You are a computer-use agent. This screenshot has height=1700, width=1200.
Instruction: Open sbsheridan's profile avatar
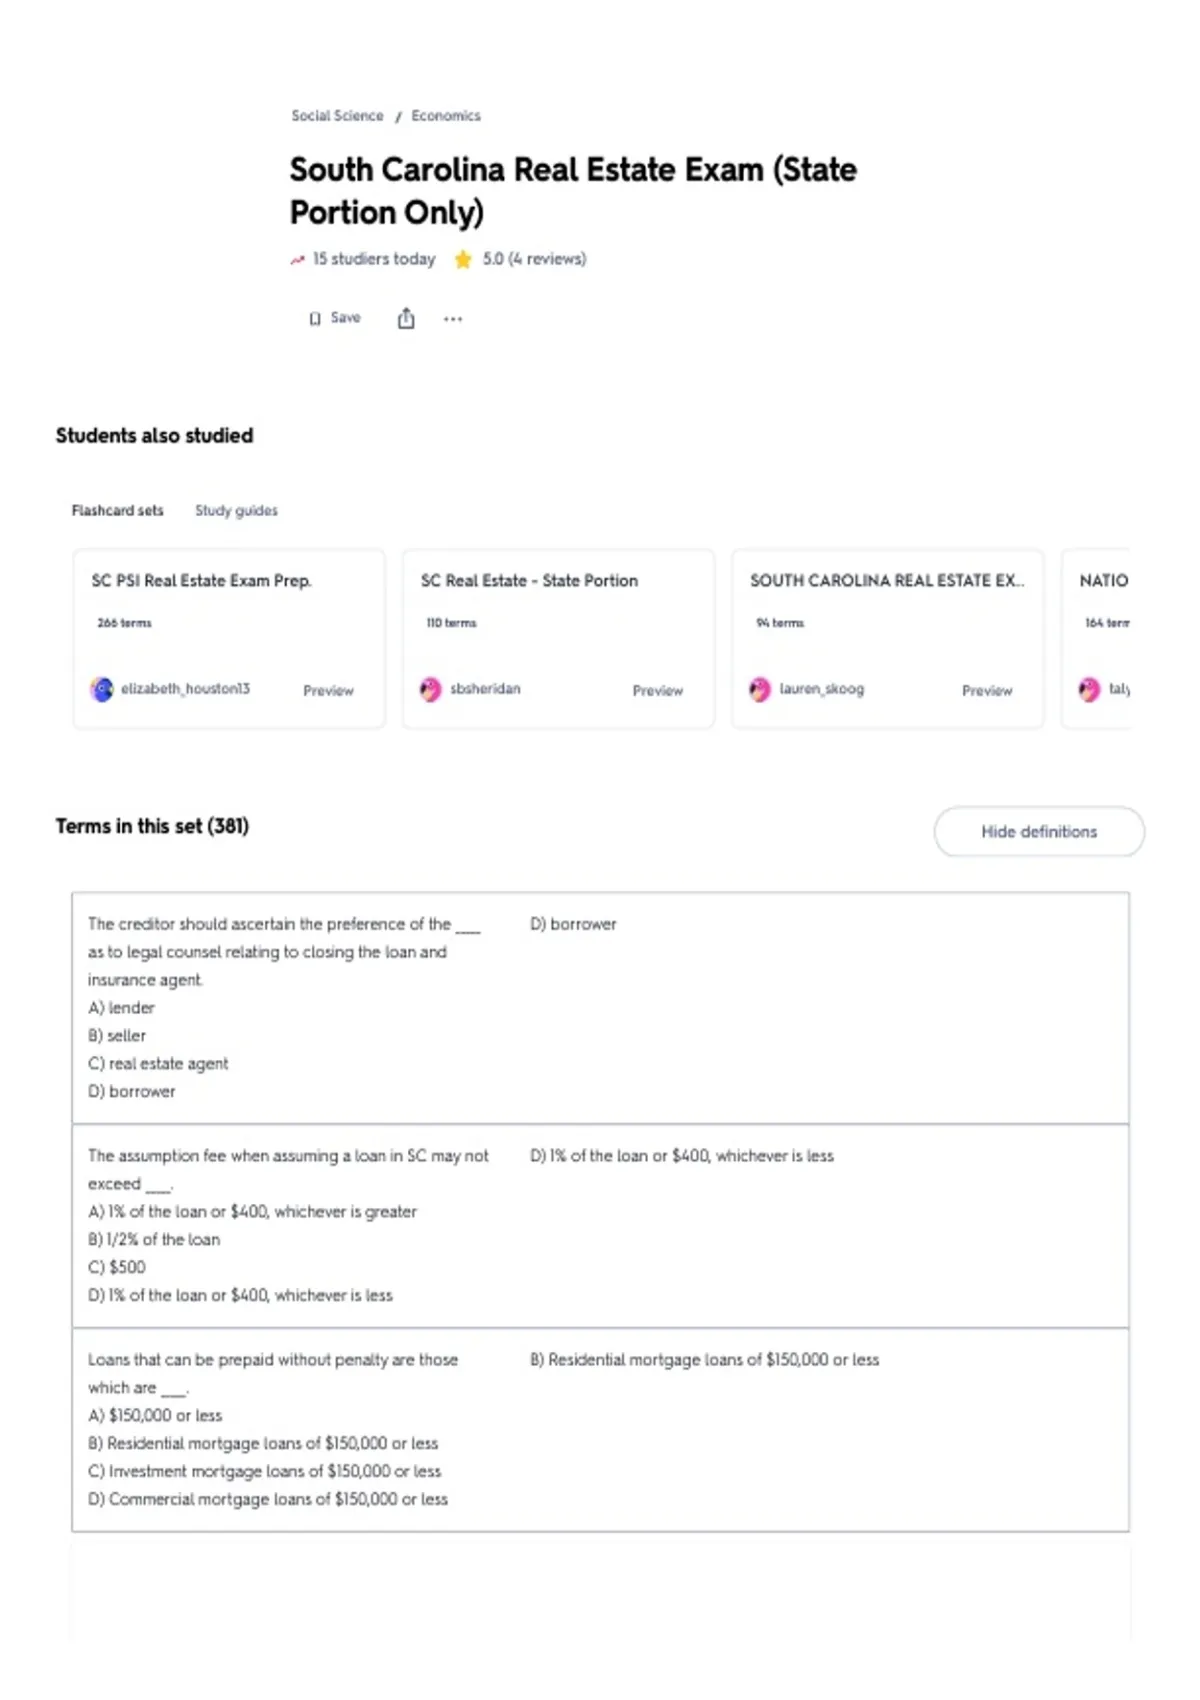tap(431, 689)
